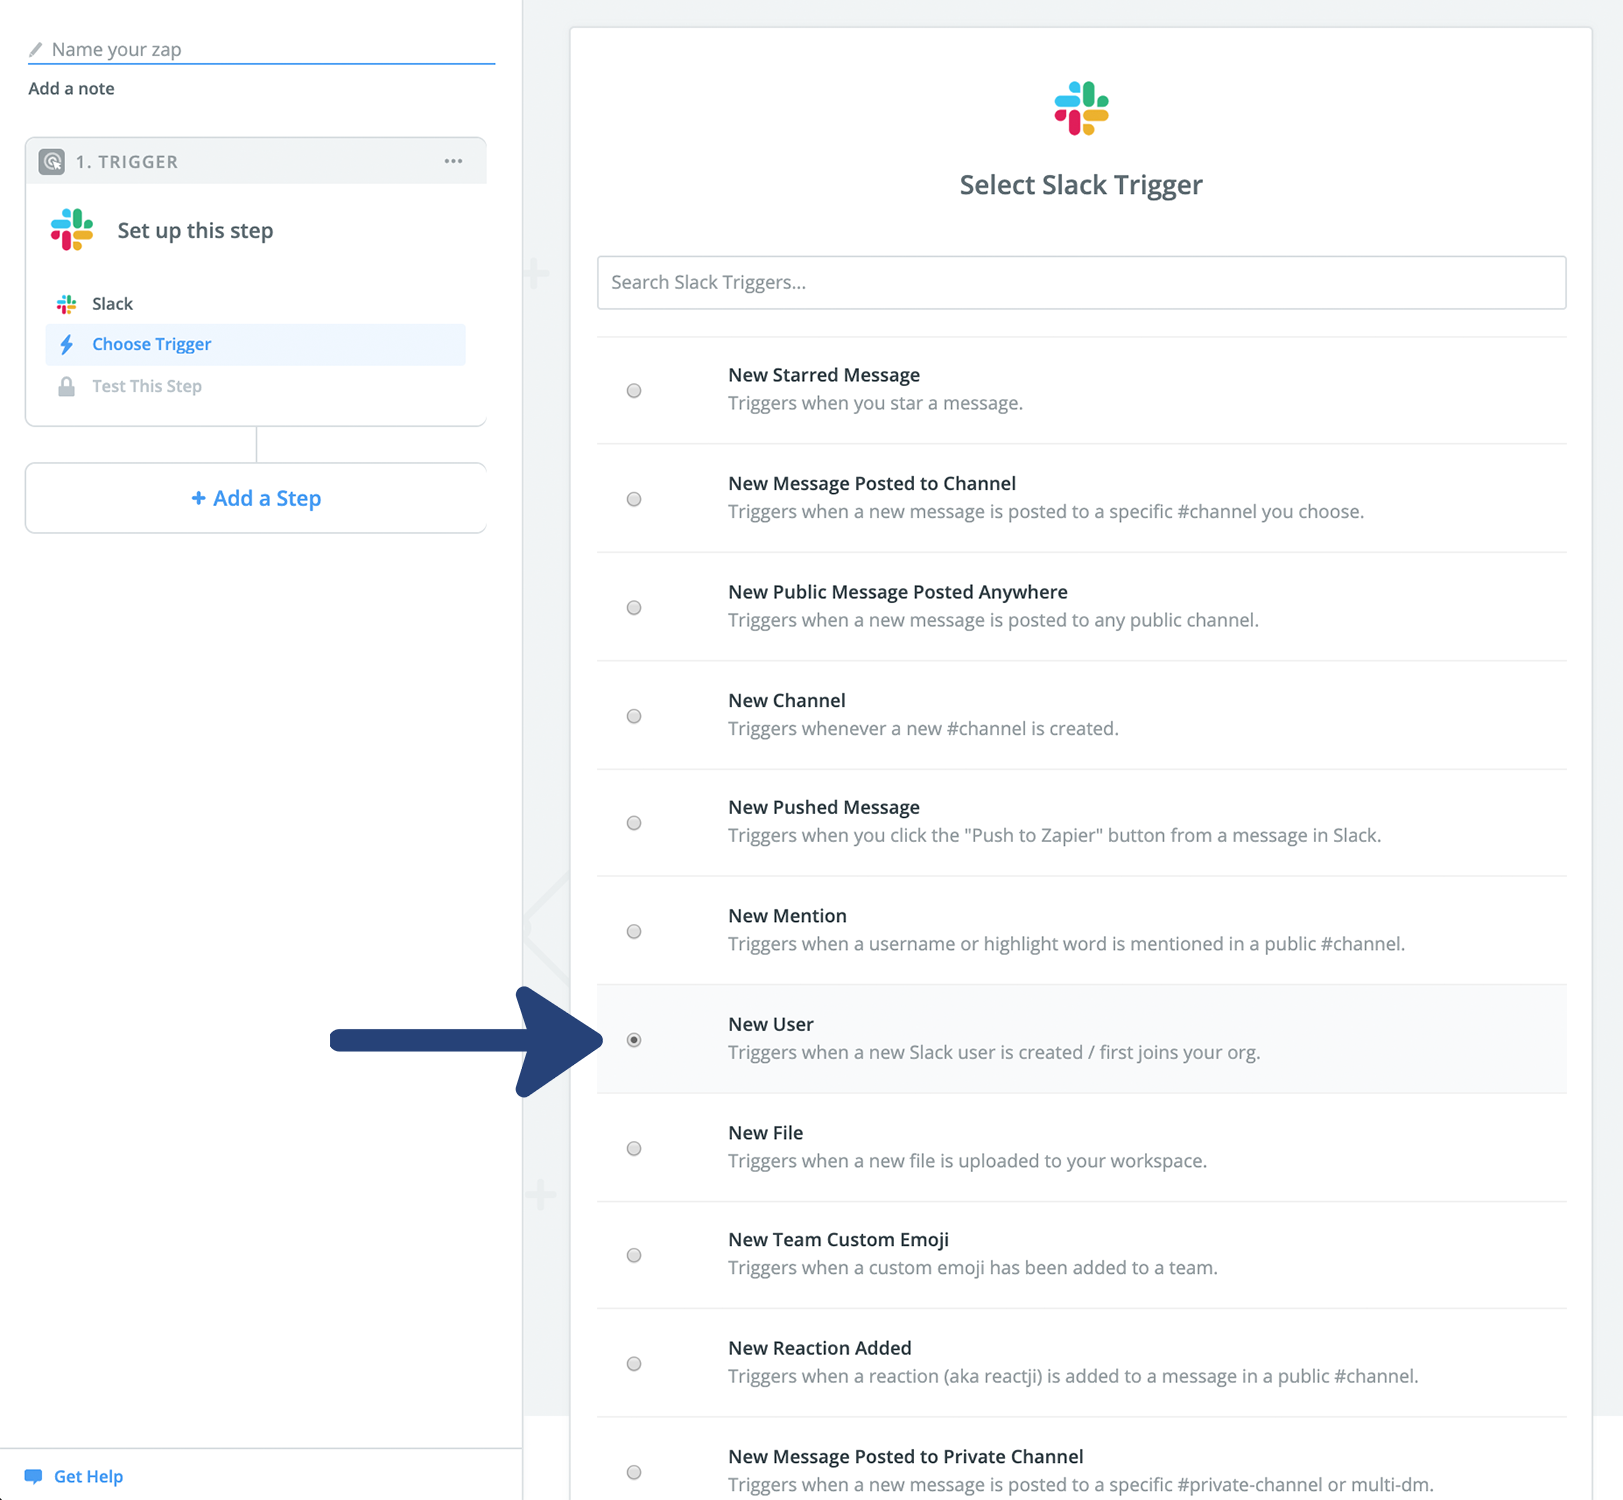Click the New File title text

coord(766,1133)
